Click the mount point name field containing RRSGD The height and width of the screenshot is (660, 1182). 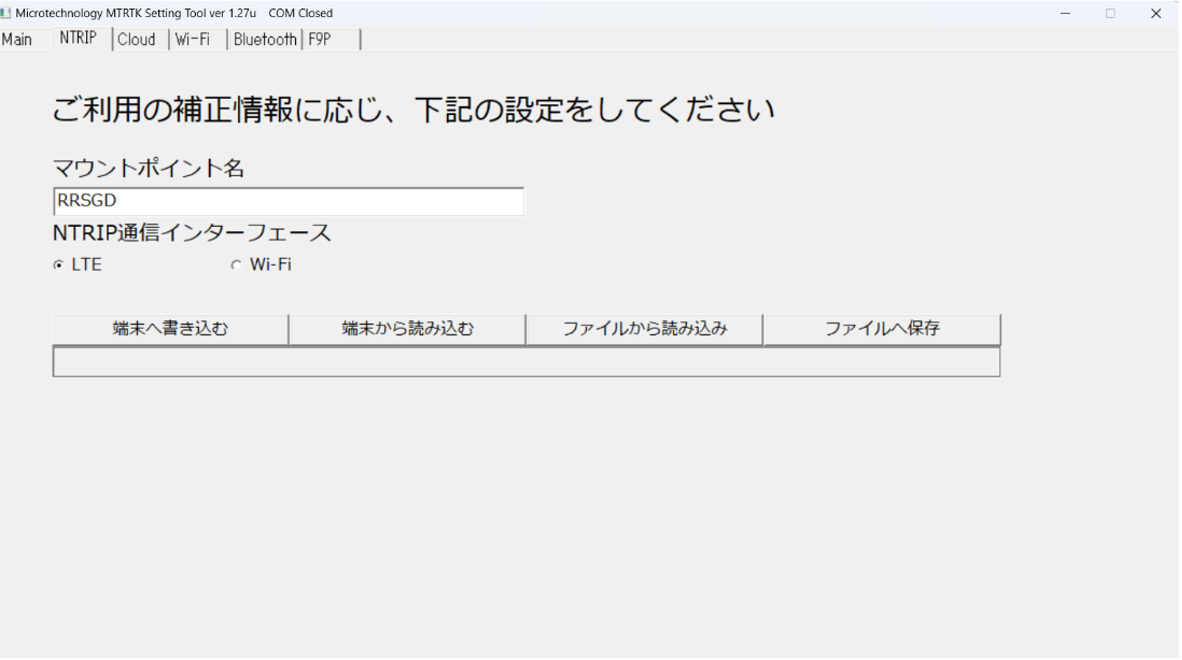point(288,201)
